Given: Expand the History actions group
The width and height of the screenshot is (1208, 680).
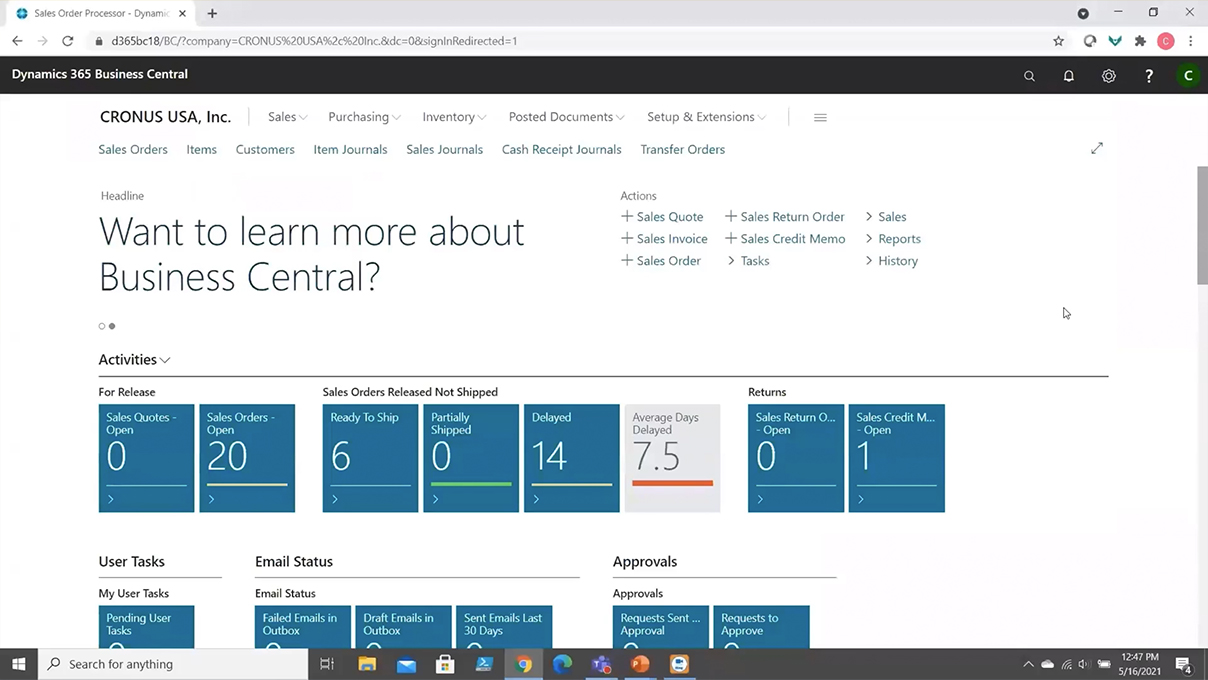Looking at the screenshot, I should tap(891, 261).
